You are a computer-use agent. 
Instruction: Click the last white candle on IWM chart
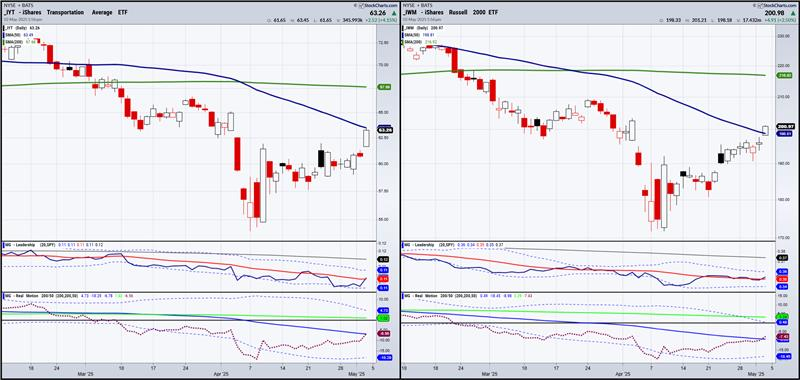tap(766, 131)
